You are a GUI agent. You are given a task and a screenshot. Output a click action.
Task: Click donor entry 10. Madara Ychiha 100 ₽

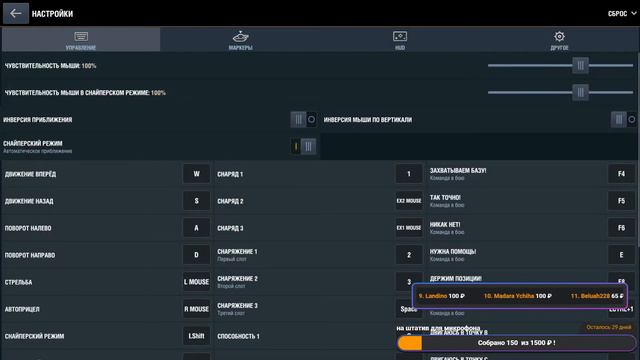tap(518, 296)
